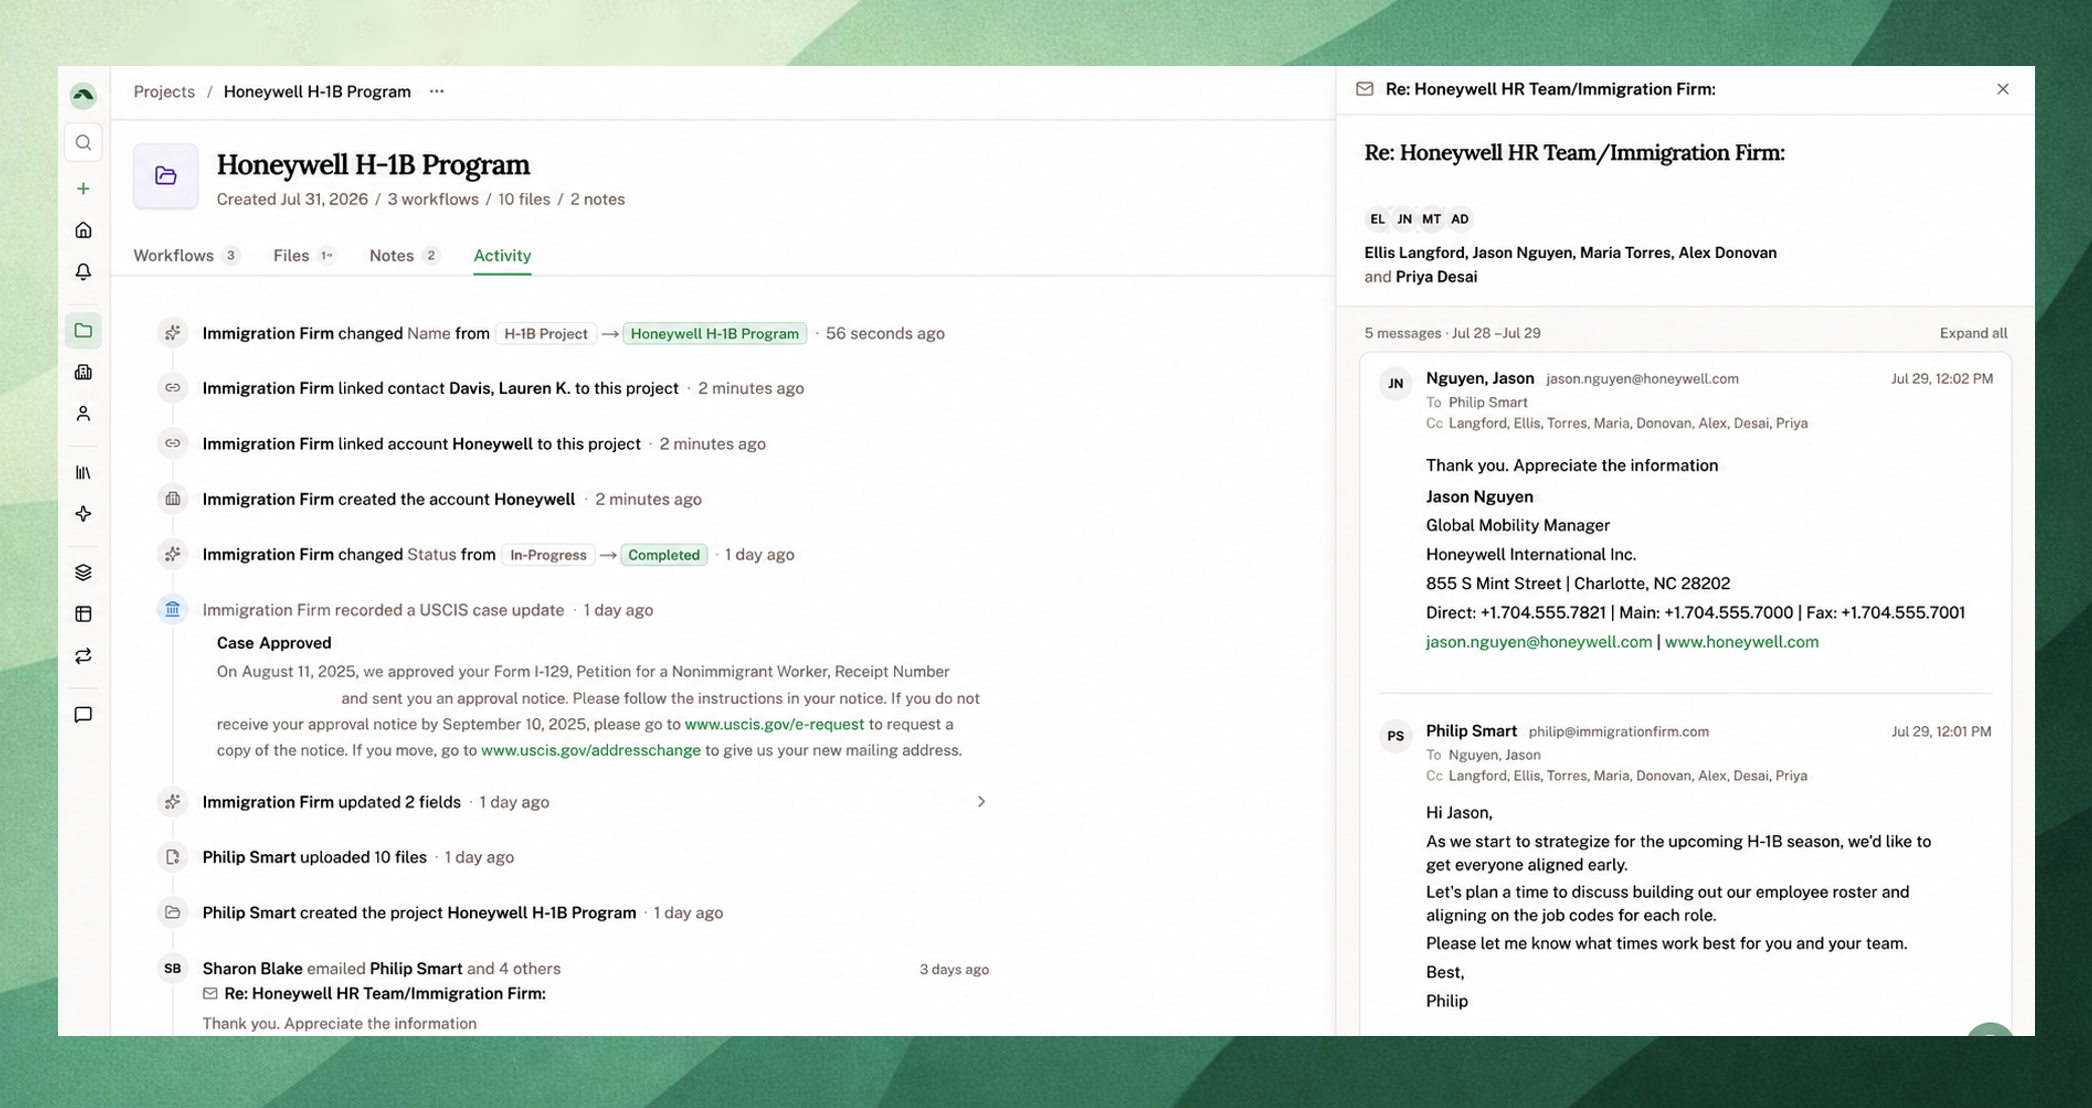This screenshot has height=1108, width=2092.
Task: Click '2 notes' in the project subtitle
Action: [597, 199]
